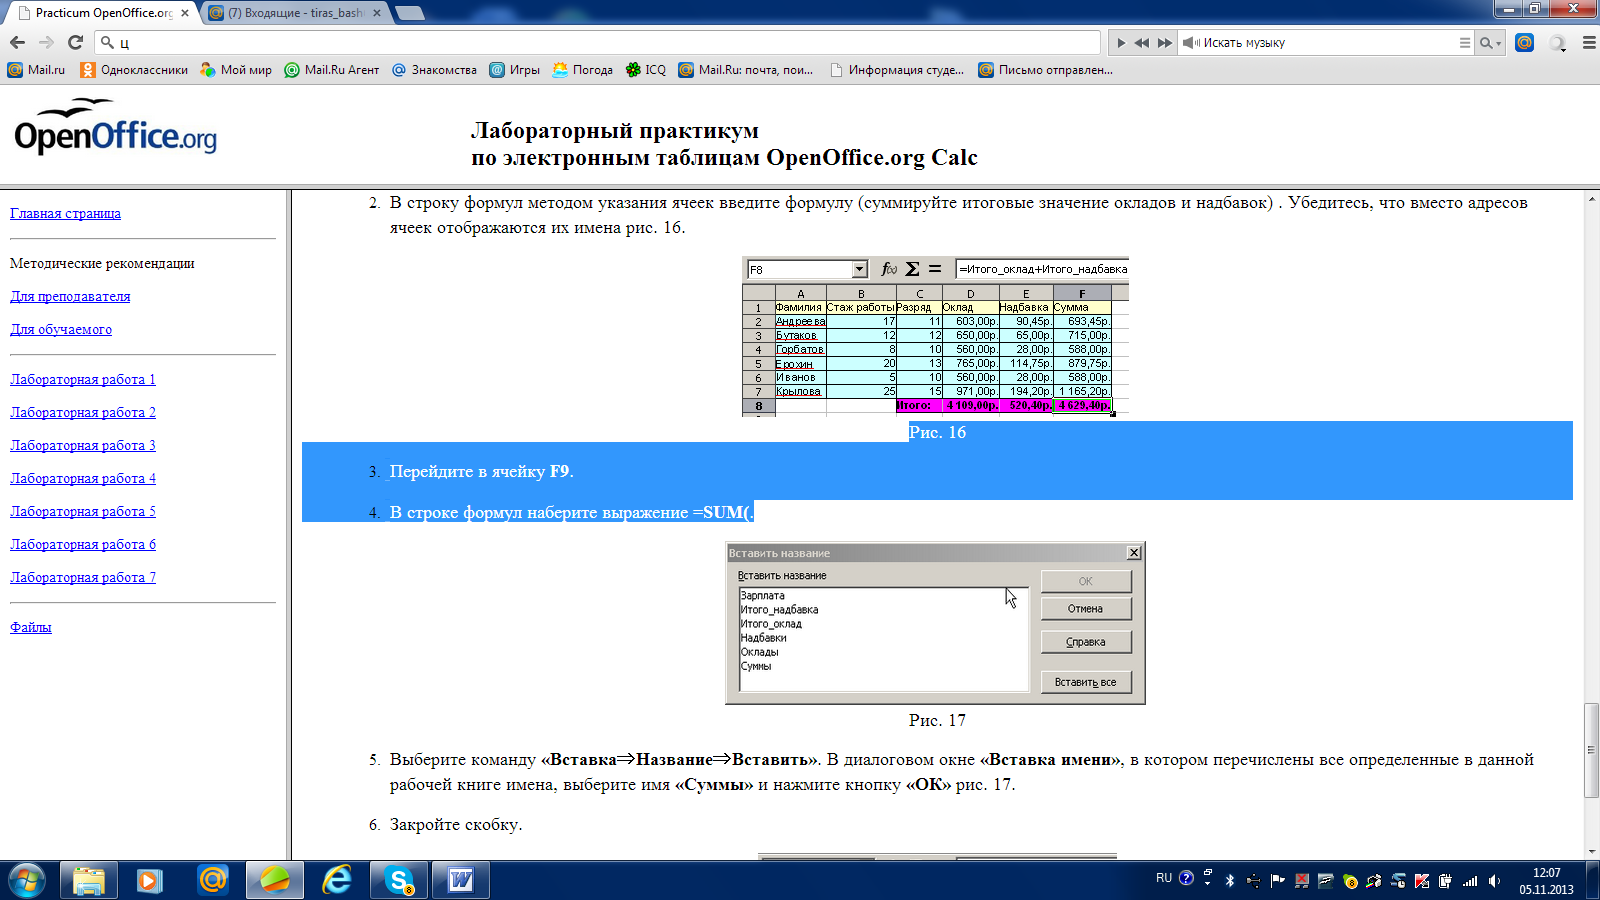The height and width of the screenshot is (900, 1600).
Task: Open Microsoft Word from the taskbar
Action: pyautogui.click(x=461, y=880)
